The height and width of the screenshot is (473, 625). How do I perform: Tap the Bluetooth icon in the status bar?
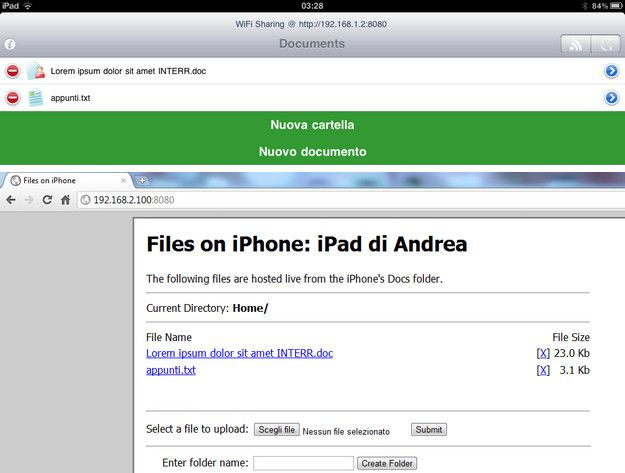pyautogui.click(x=585, y=6)
